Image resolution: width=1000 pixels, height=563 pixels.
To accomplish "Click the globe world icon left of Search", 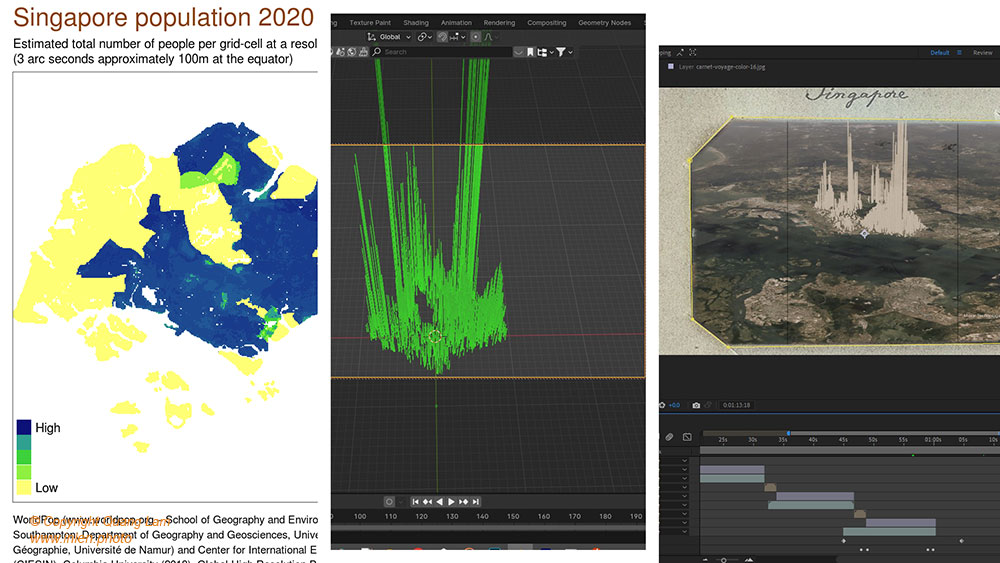I will 351,52.
